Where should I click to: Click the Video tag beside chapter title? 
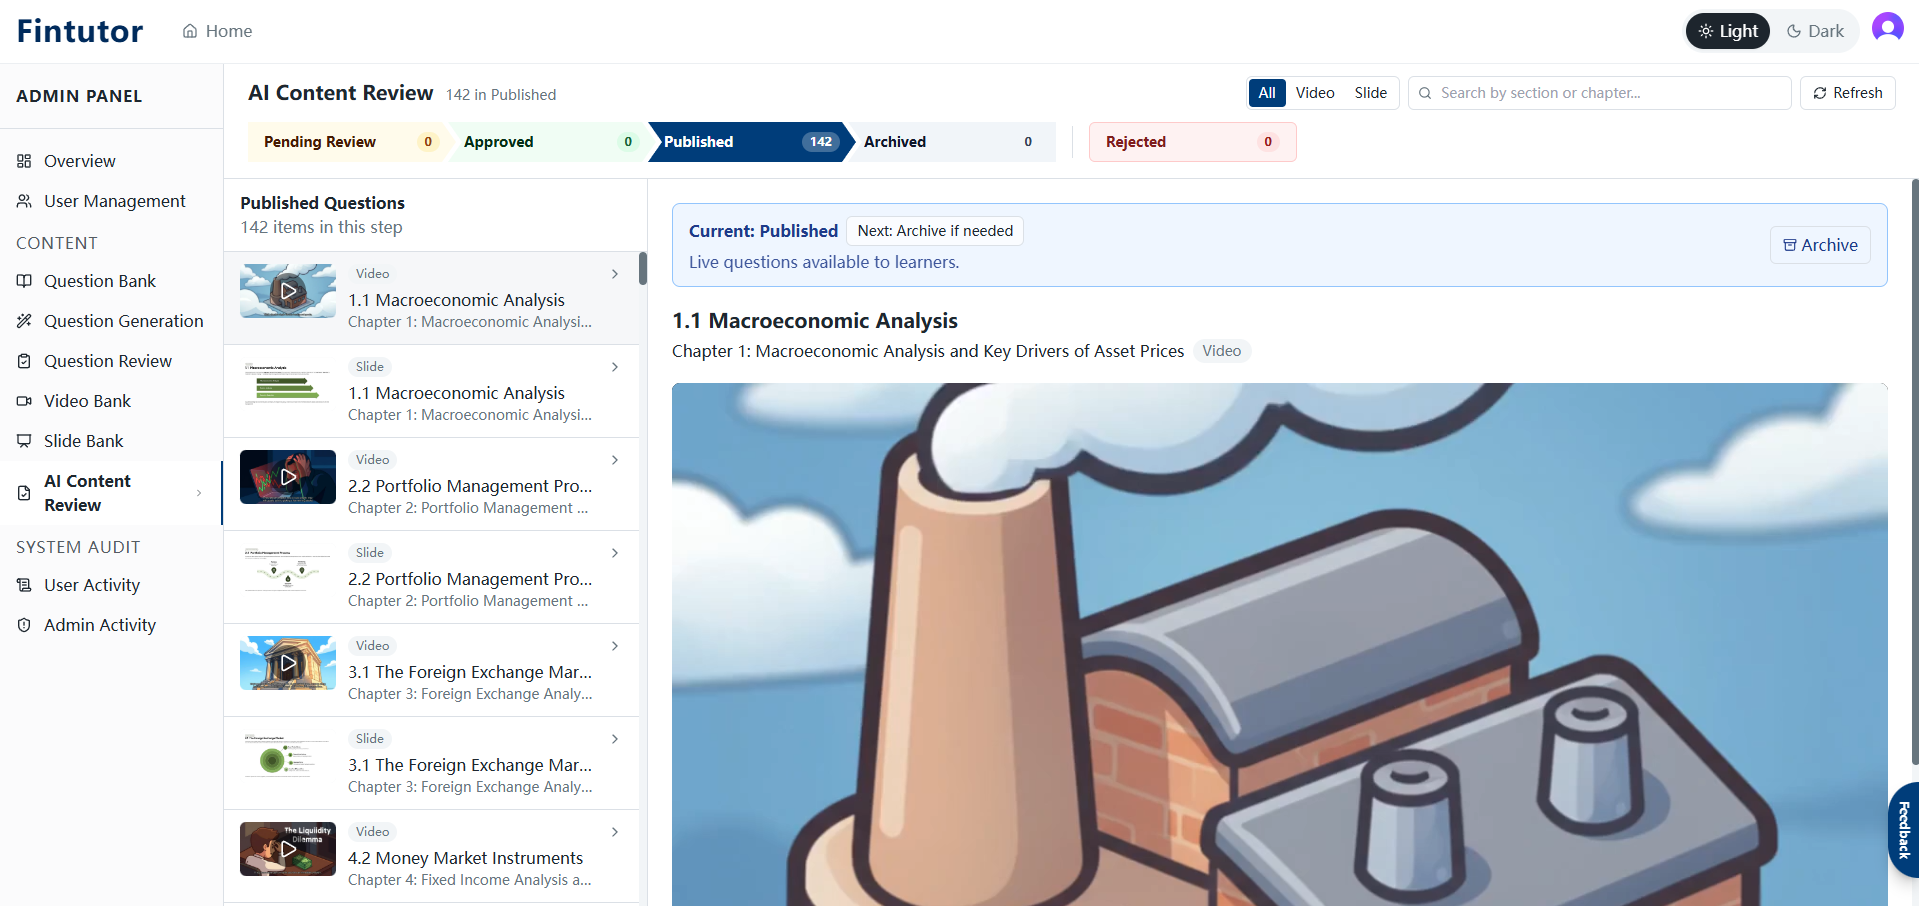pos(1221,351)
